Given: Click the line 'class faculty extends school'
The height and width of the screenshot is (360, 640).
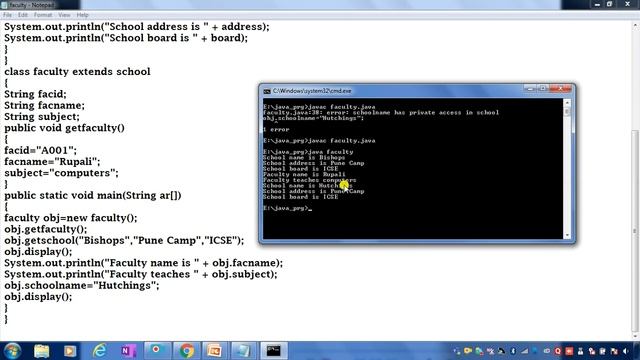Looking at the screenshot, I should (x=77, y=72).
